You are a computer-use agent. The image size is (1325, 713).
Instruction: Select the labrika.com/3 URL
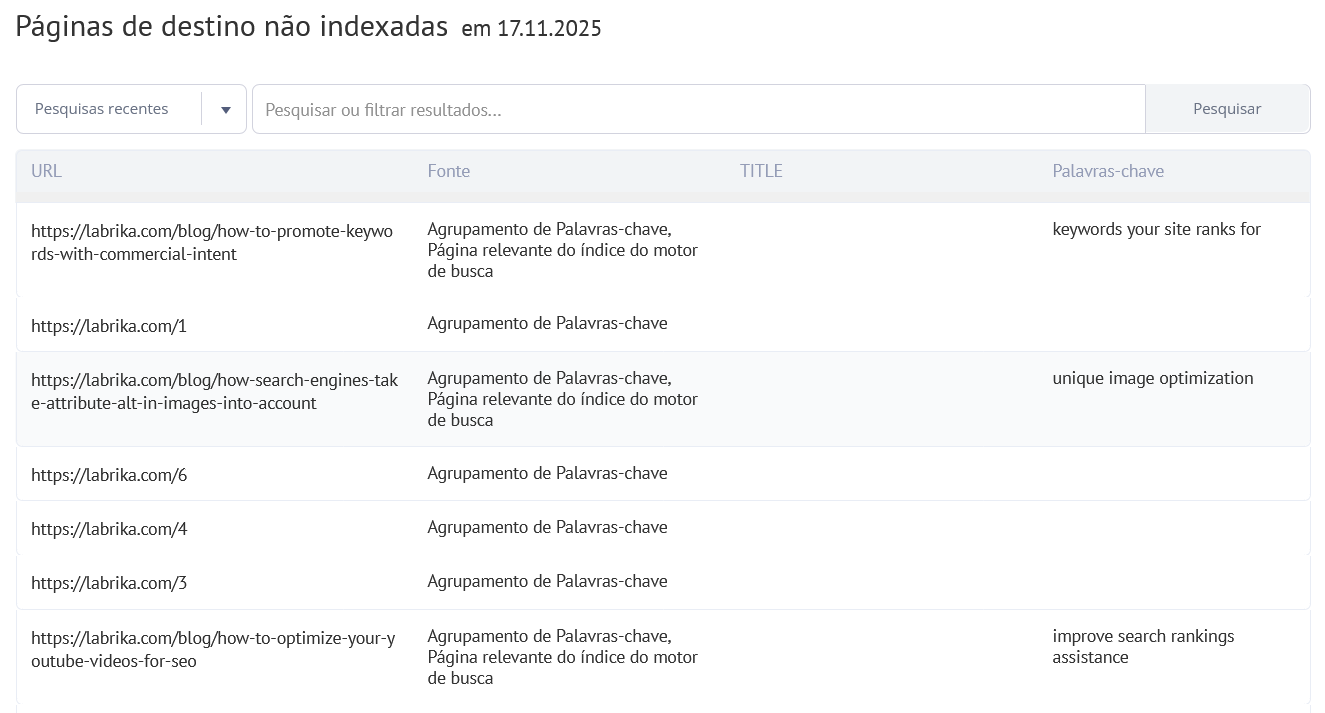point(109,581)
